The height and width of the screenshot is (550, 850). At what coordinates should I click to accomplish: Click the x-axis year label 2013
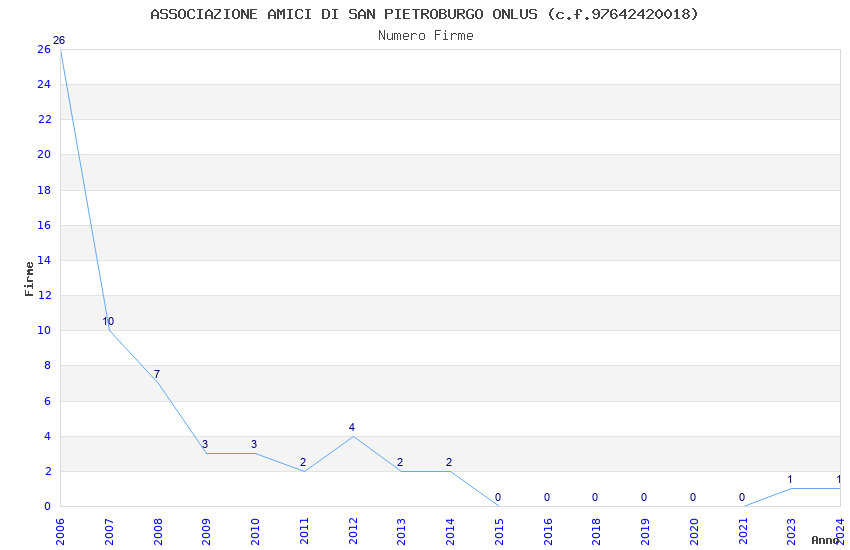coord(401,532)
